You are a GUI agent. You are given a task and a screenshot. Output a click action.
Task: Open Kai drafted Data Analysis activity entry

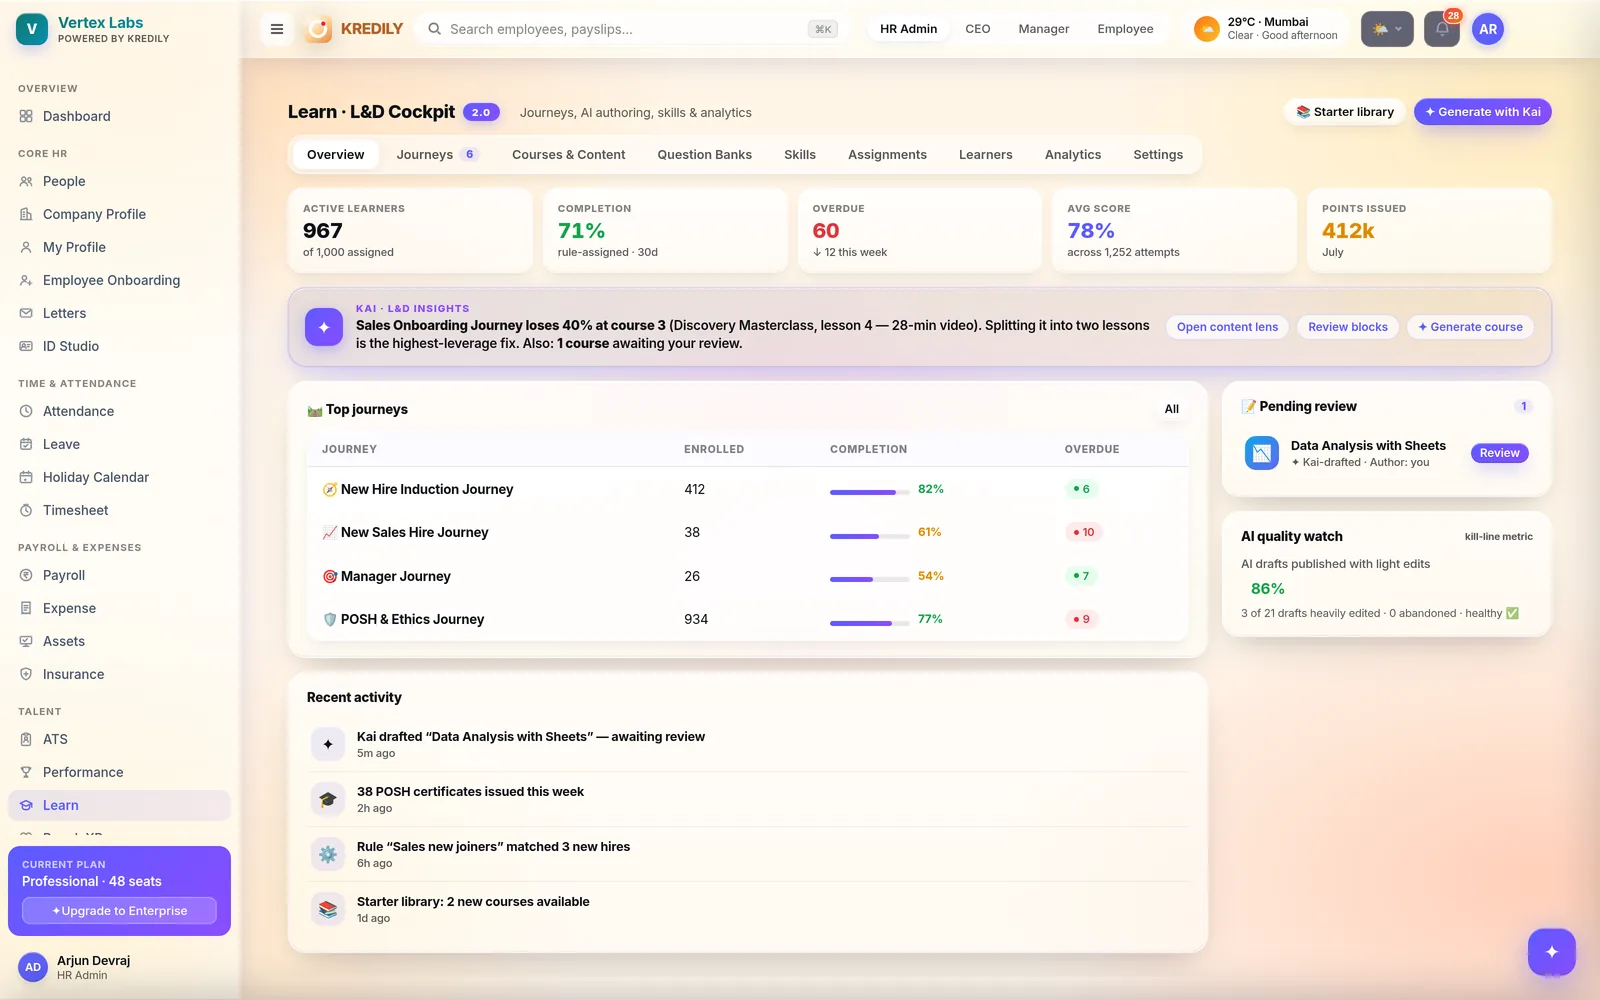pyautogui.click(x=747, y=744)
